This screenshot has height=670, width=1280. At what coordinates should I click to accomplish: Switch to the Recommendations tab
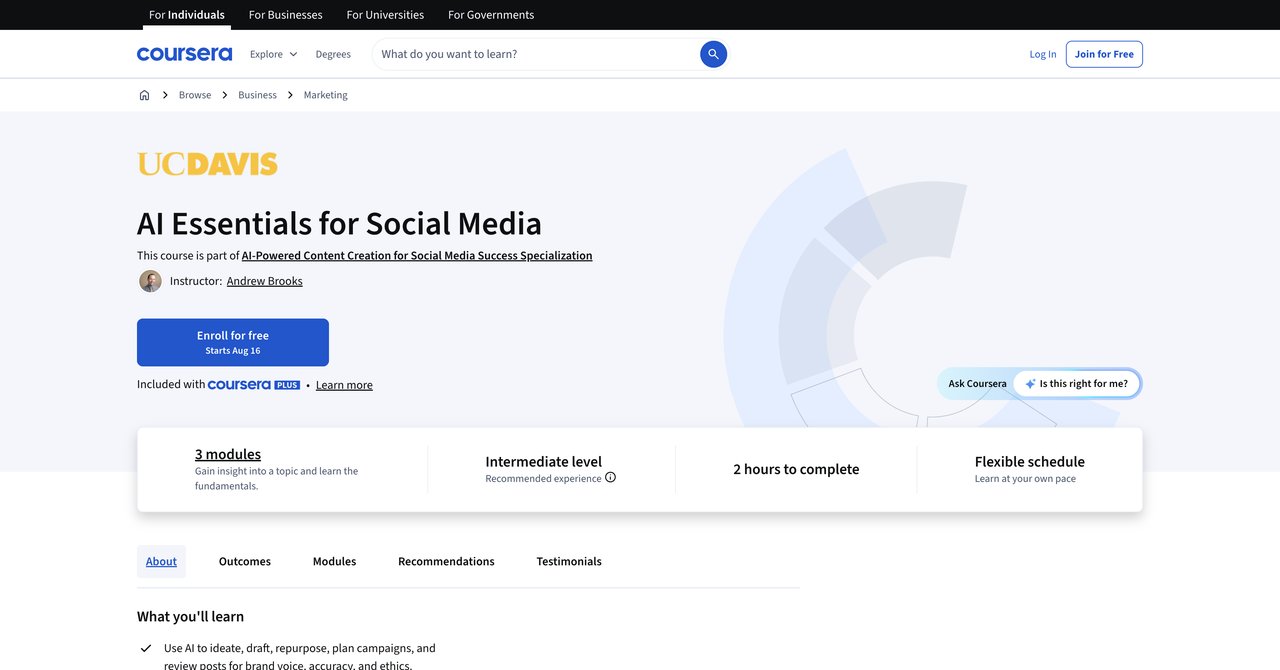coord(446,561)
